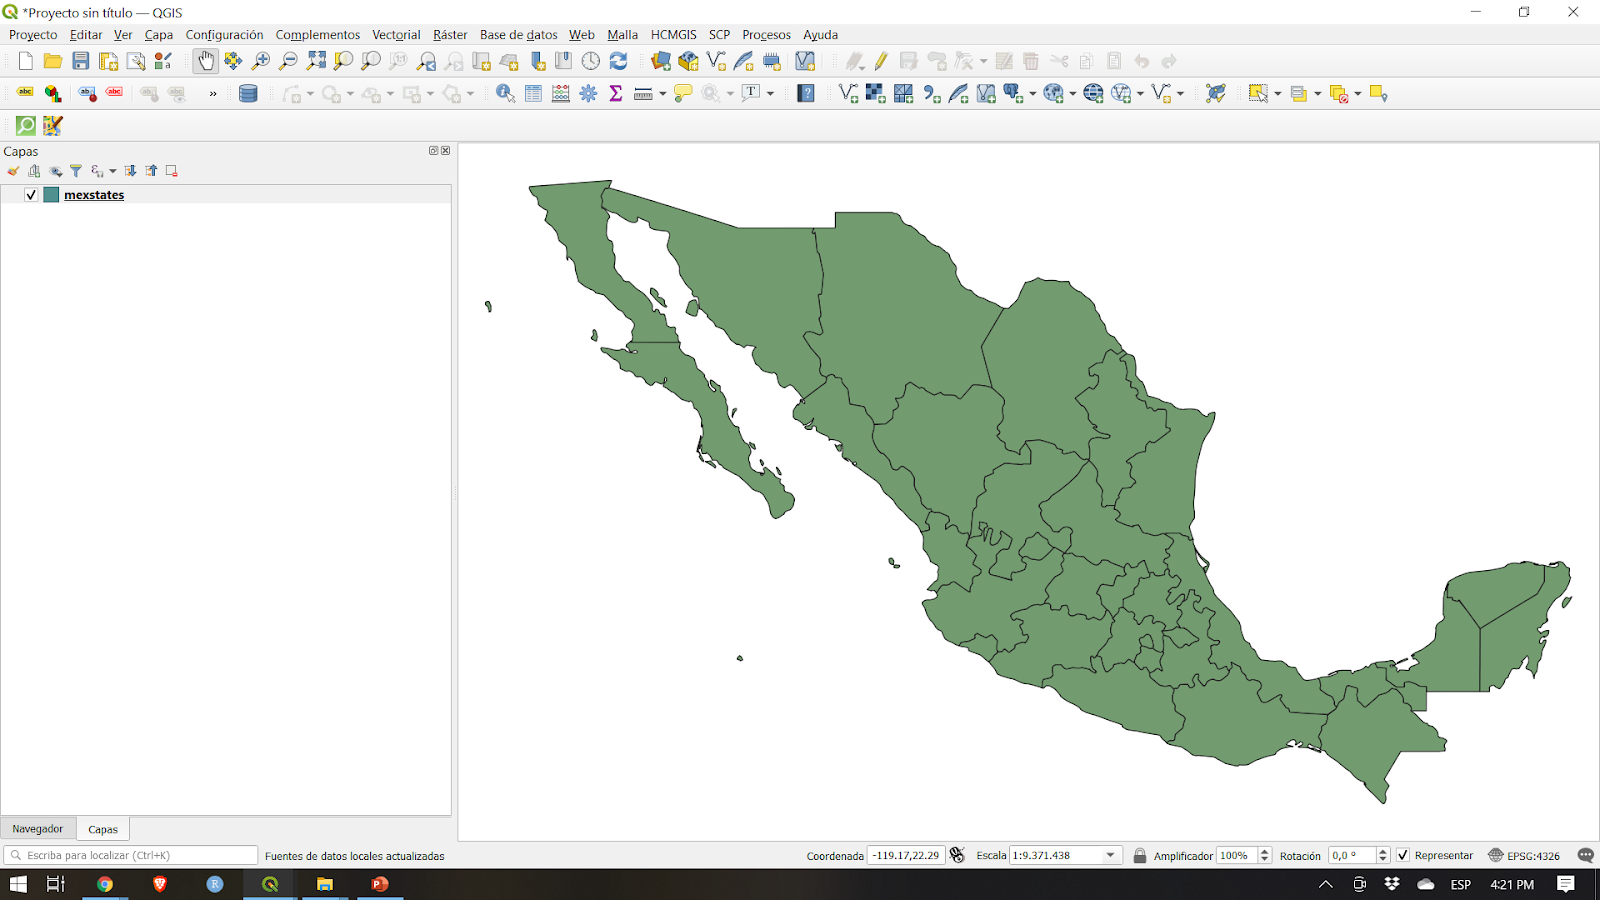Expand all layers in Capas panel
Viewport: 1600px width, 900px height.
click(130, 171)
